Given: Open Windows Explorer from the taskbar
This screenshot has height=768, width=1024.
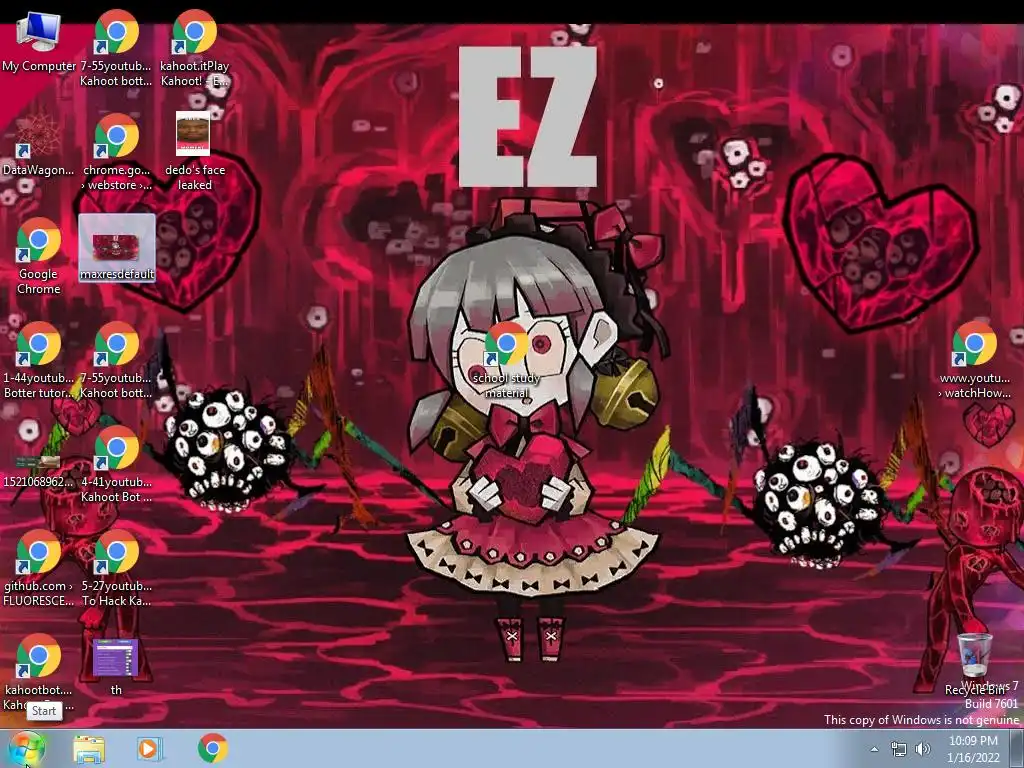Looking at the screenshot, I should (89, 749).
